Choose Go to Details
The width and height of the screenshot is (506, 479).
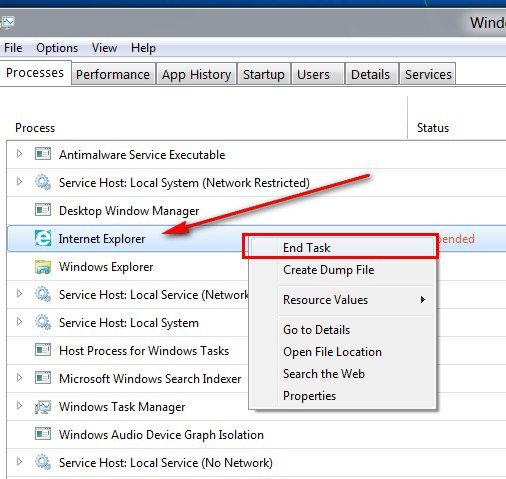click(342, 330)
